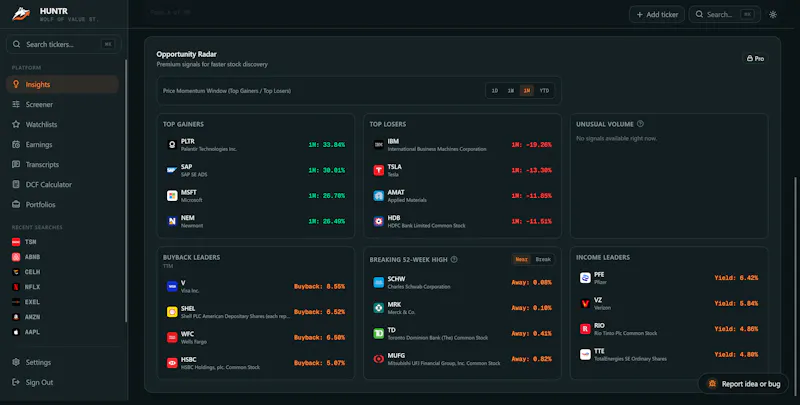This screenshot has height=405, width=800.
Task: Click the HUNTR wolf logo
Action: [x=21, y=14]
